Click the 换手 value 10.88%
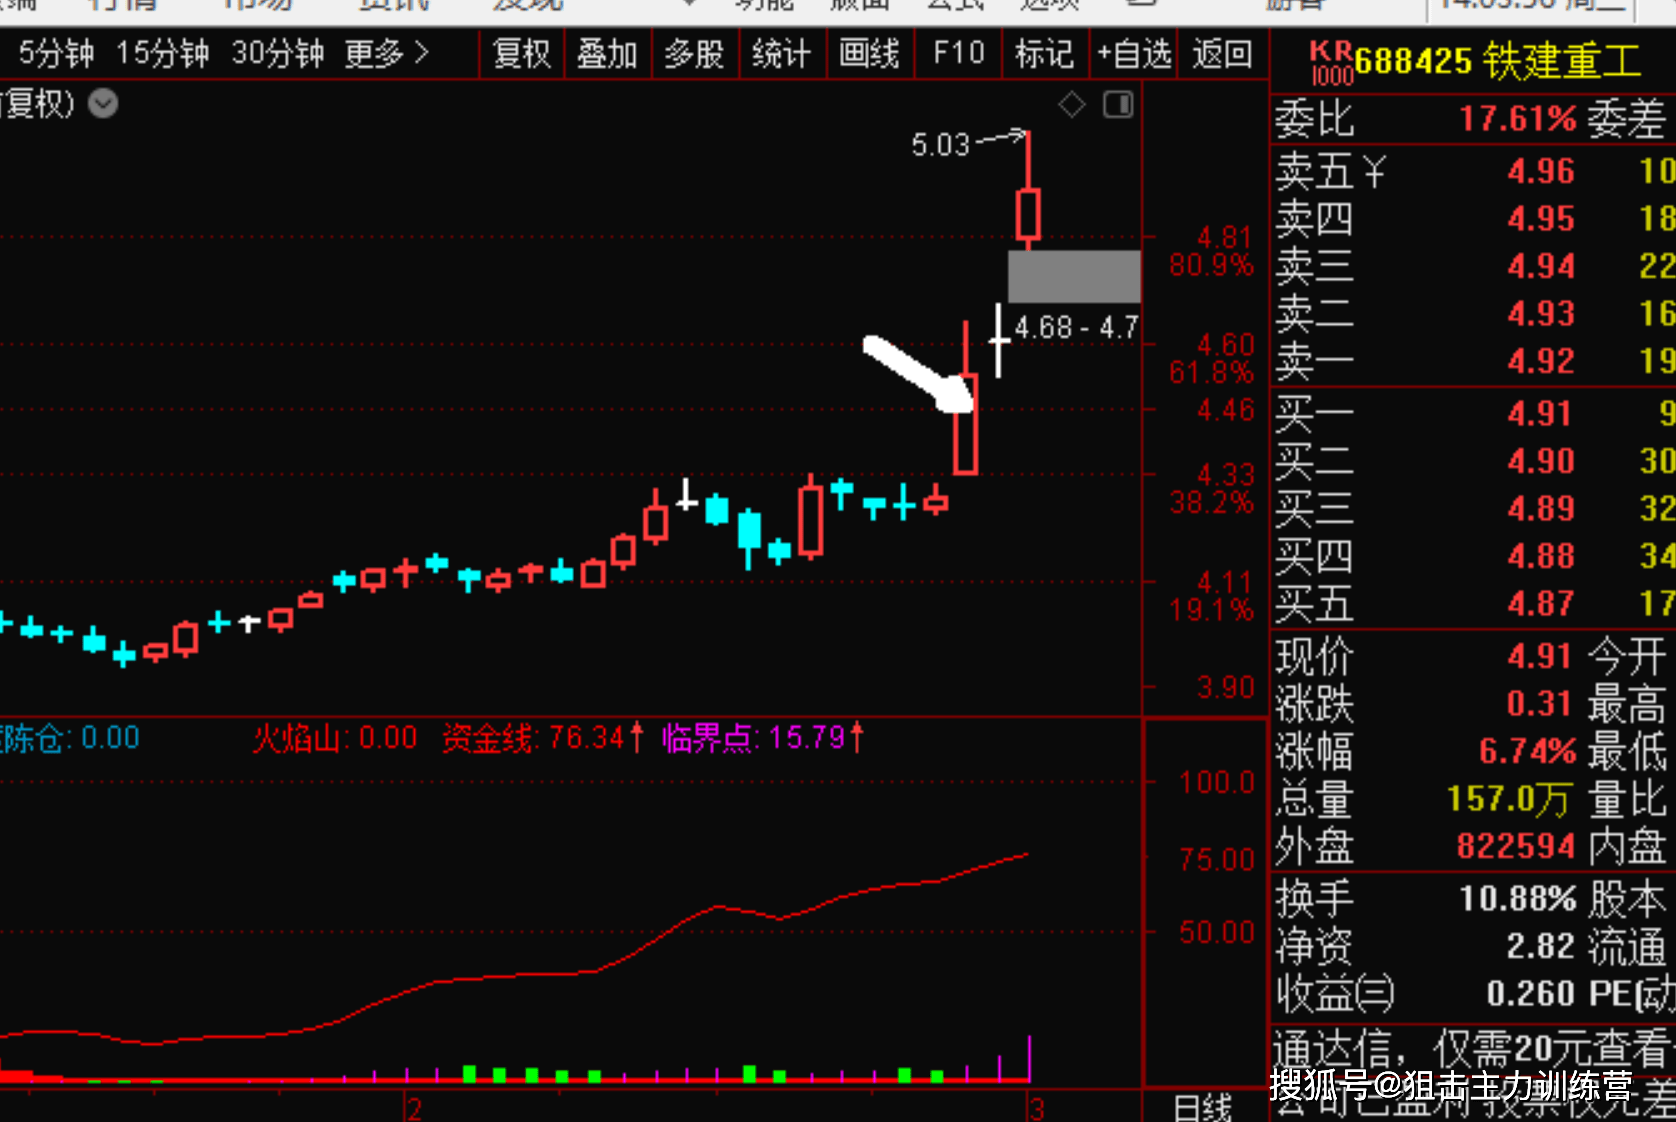This screenshot has height=1122, width=1676. tap(1518, 898)
